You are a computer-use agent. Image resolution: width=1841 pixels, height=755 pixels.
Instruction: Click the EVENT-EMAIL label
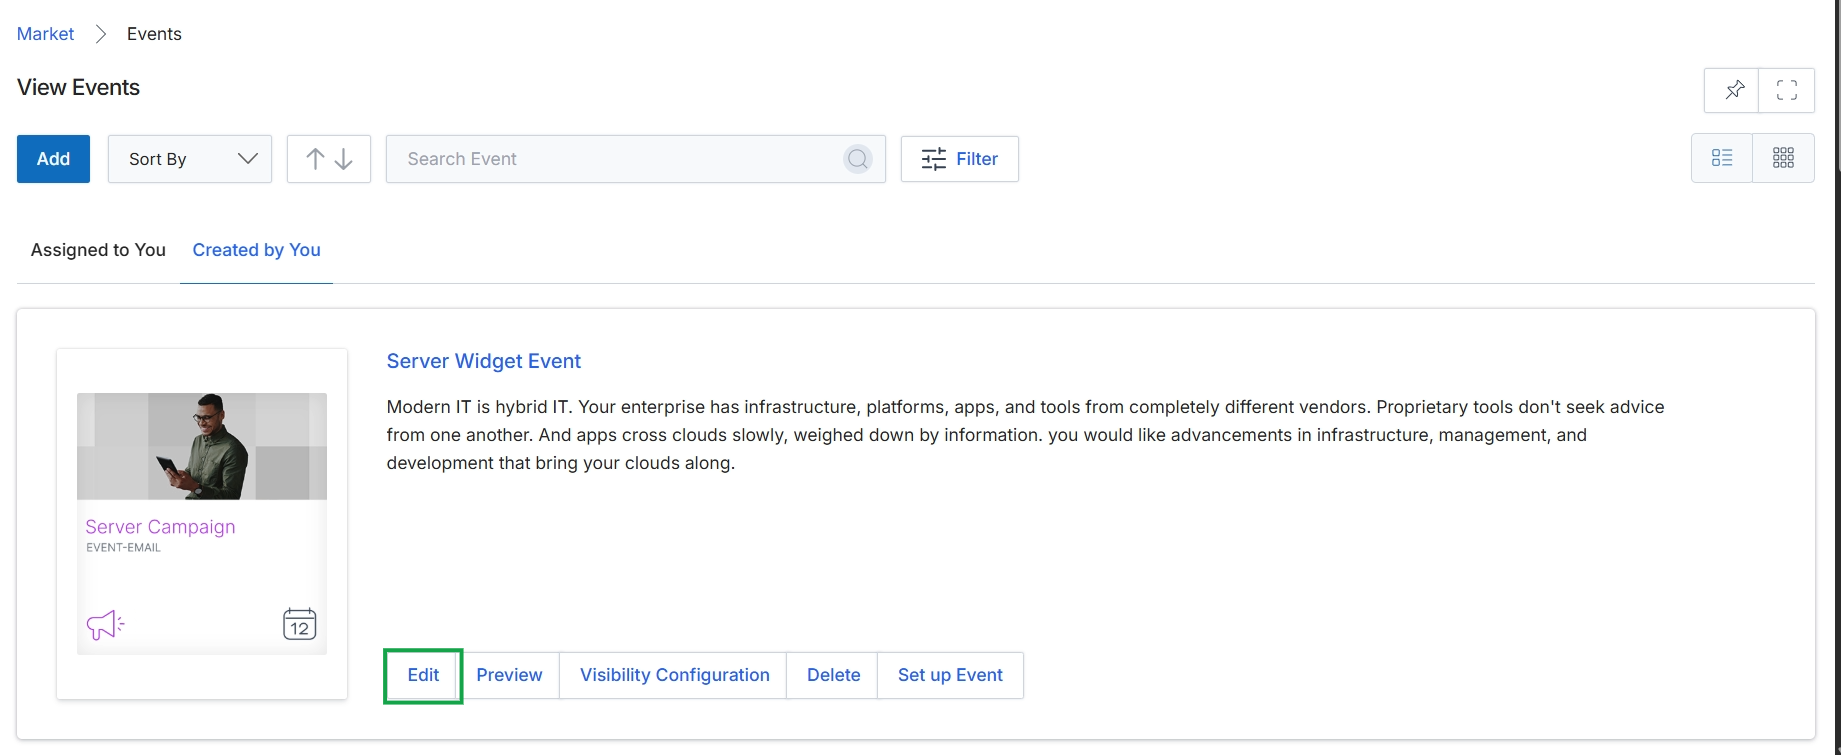123,548
